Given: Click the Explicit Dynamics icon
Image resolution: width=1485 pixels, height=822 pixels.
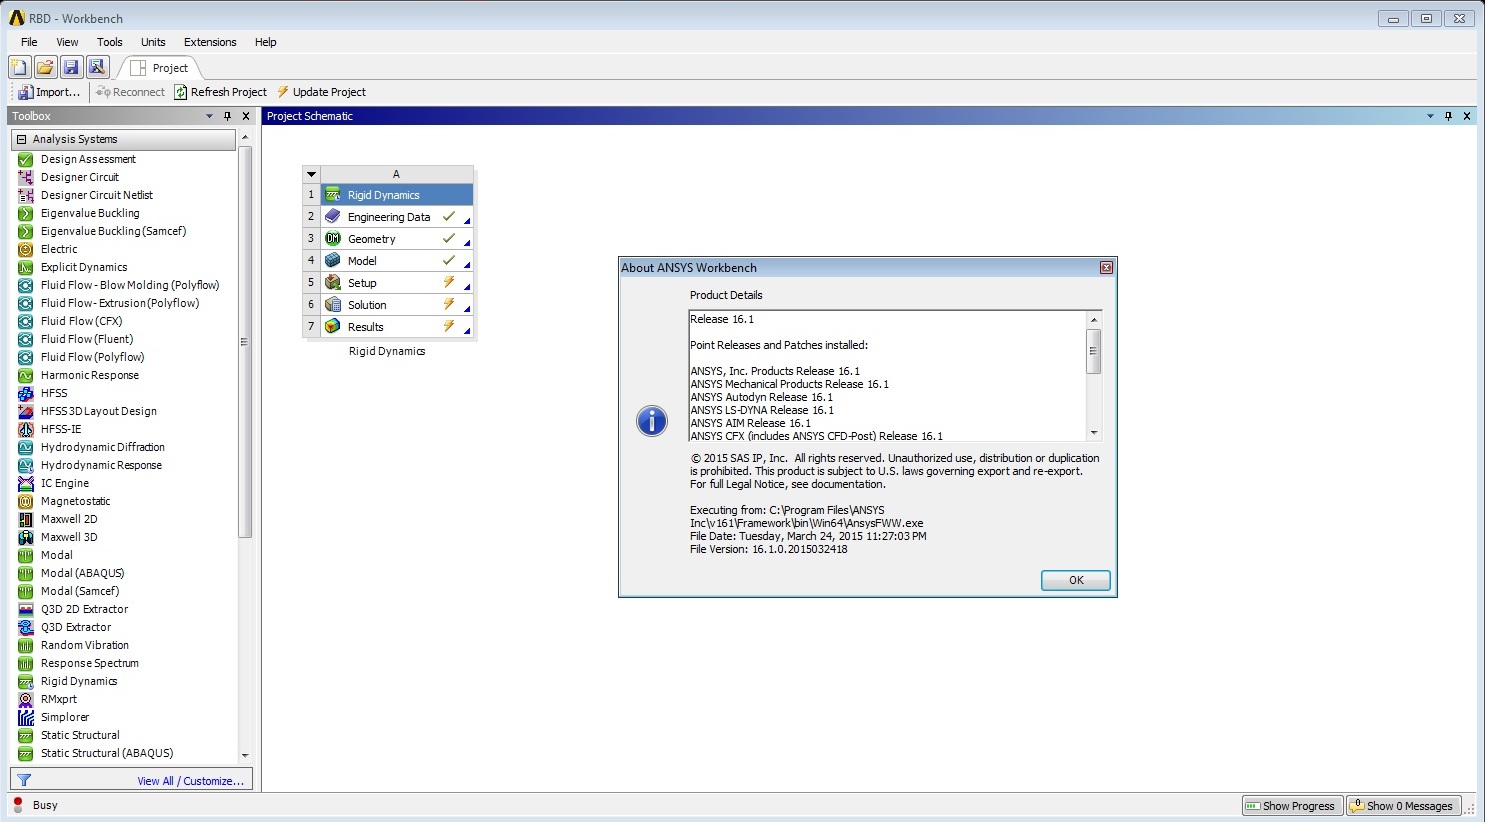Looking at the screenshot, I should pyautogui.click(x=26, y=267).
